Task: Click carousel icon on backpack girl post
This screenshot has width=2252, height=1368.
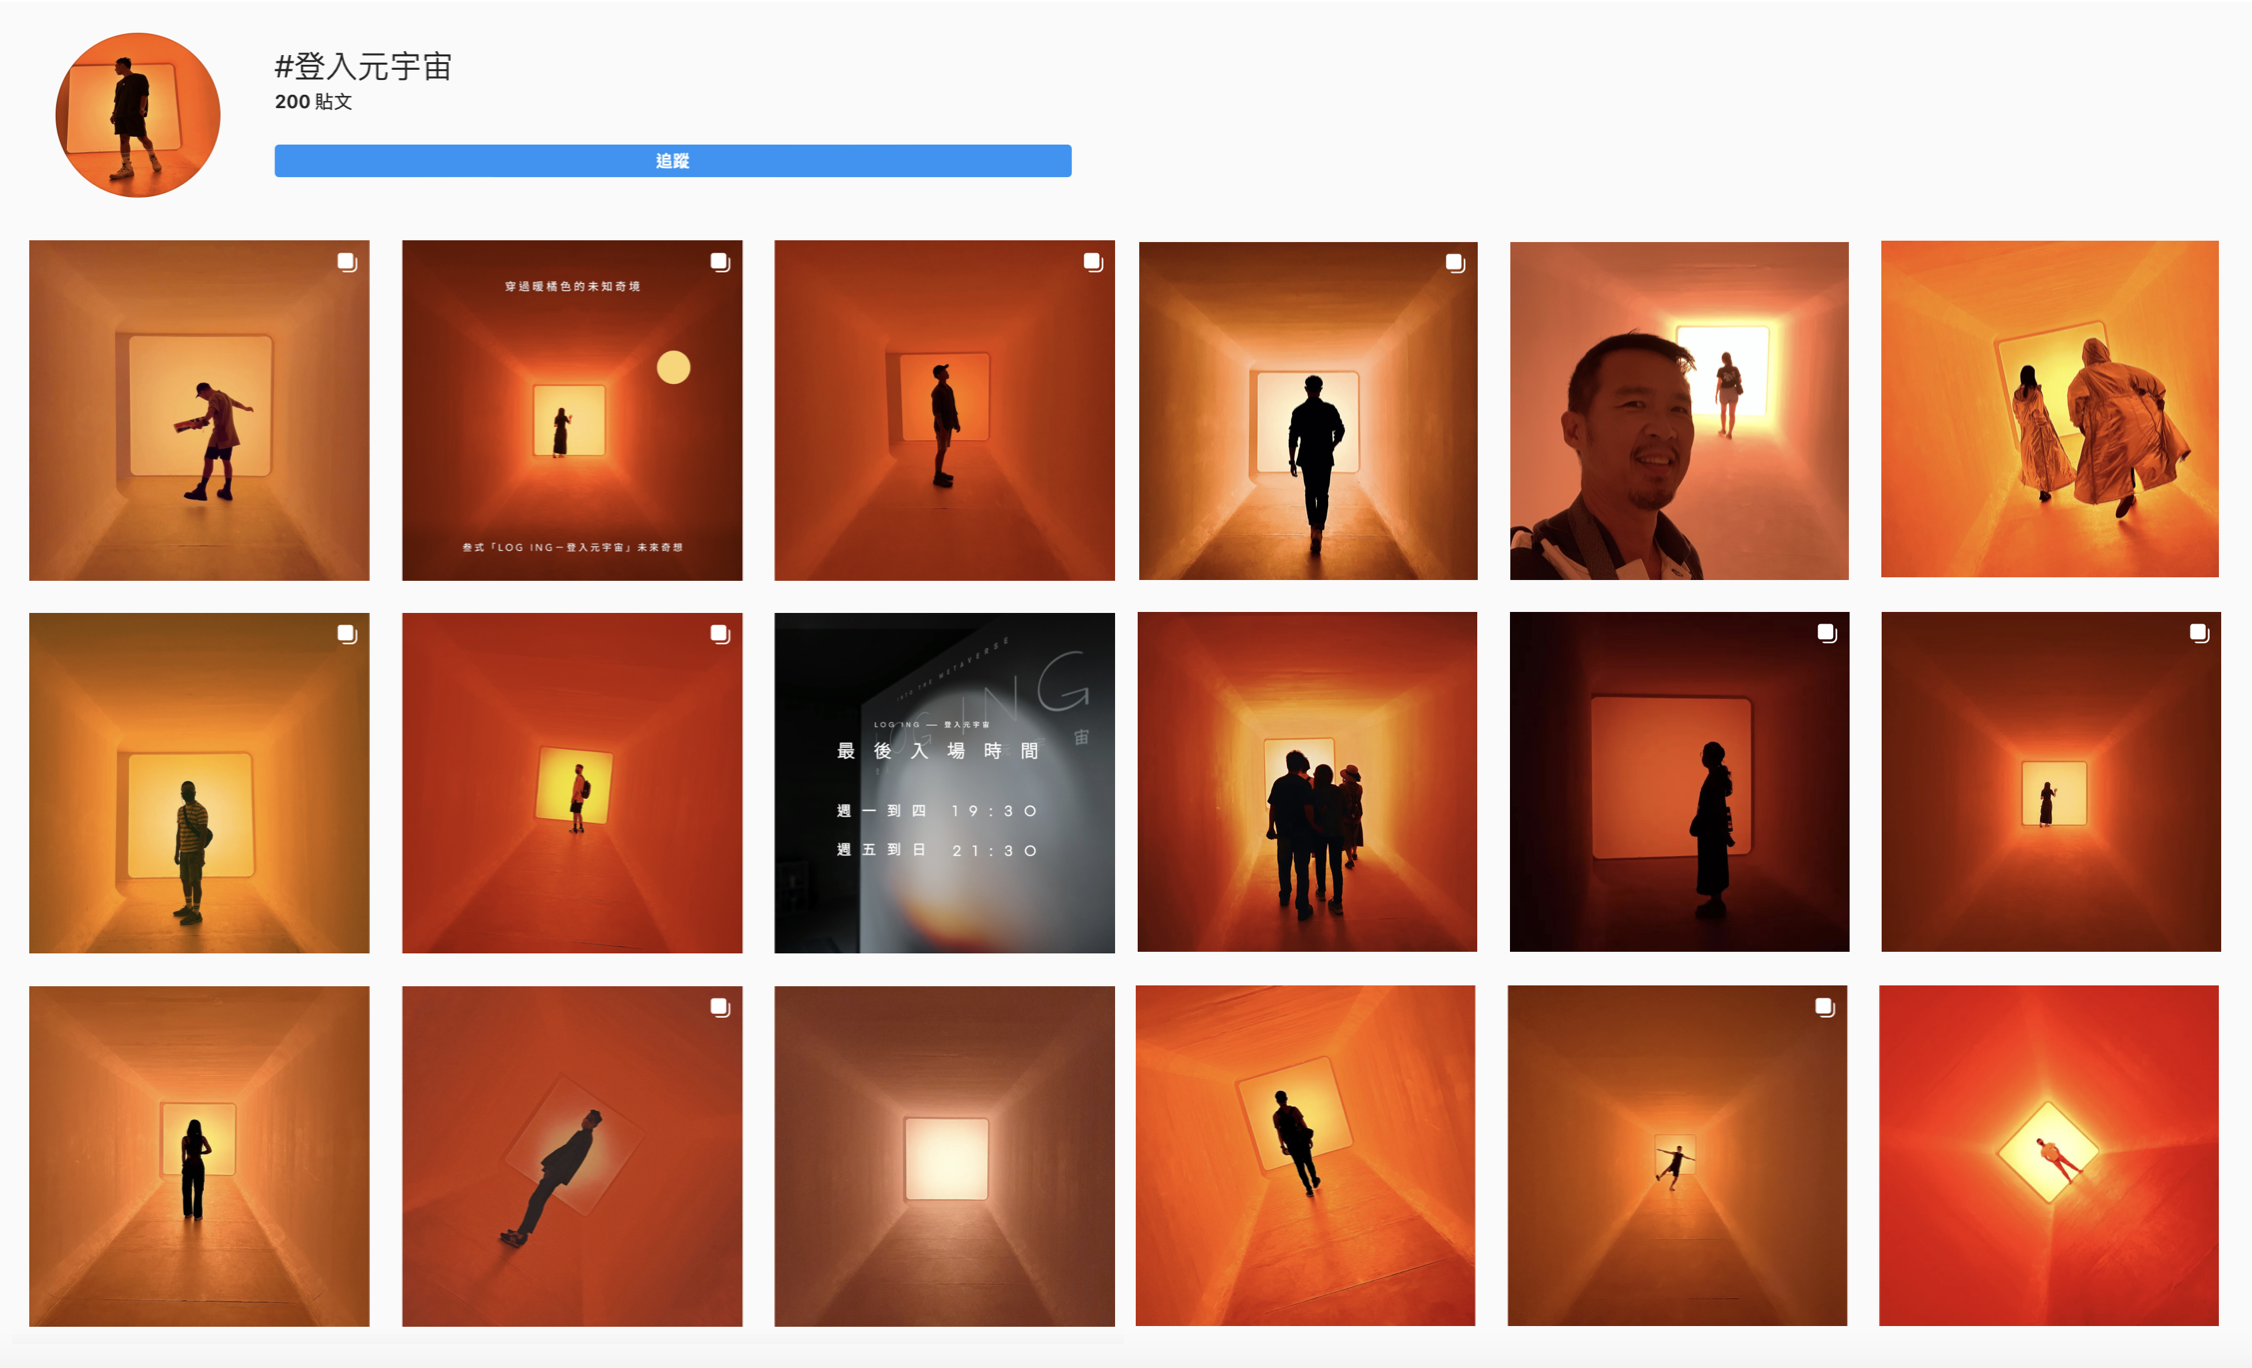Action: pyautogui.click(x=719, y=634)
